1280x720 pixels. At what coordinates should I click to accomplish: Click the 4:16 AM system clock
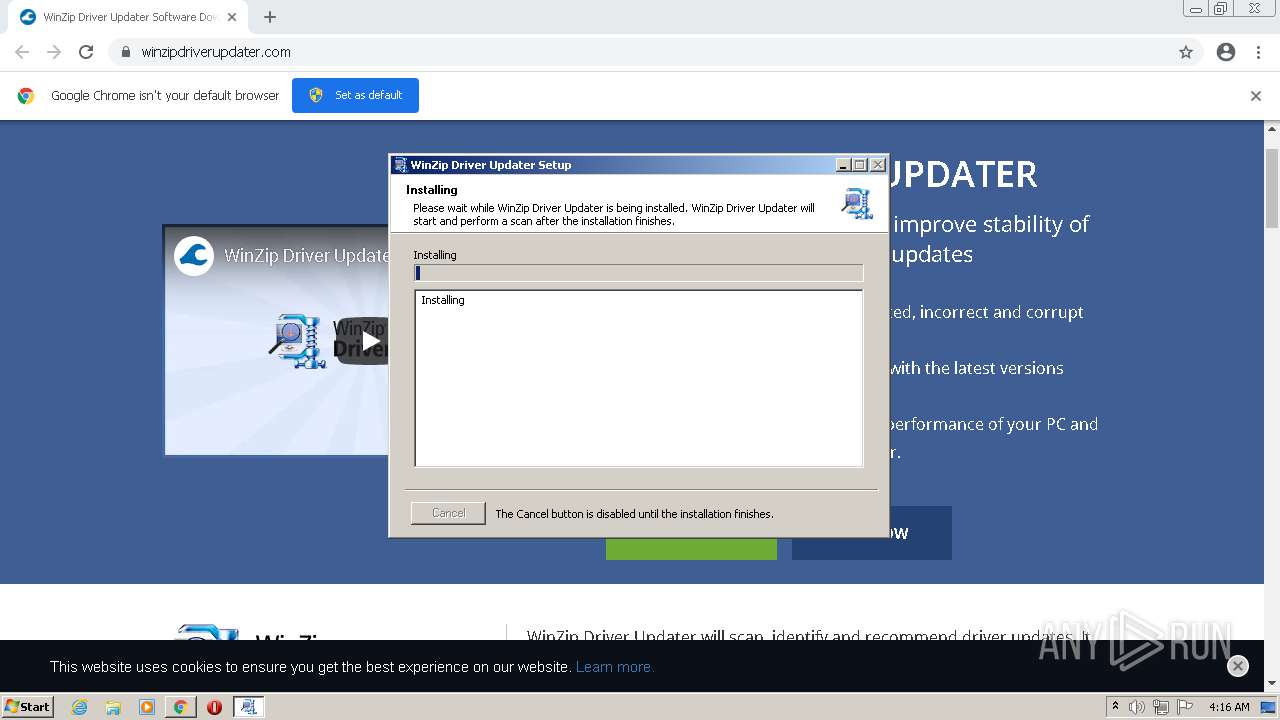pos(1229,707)
